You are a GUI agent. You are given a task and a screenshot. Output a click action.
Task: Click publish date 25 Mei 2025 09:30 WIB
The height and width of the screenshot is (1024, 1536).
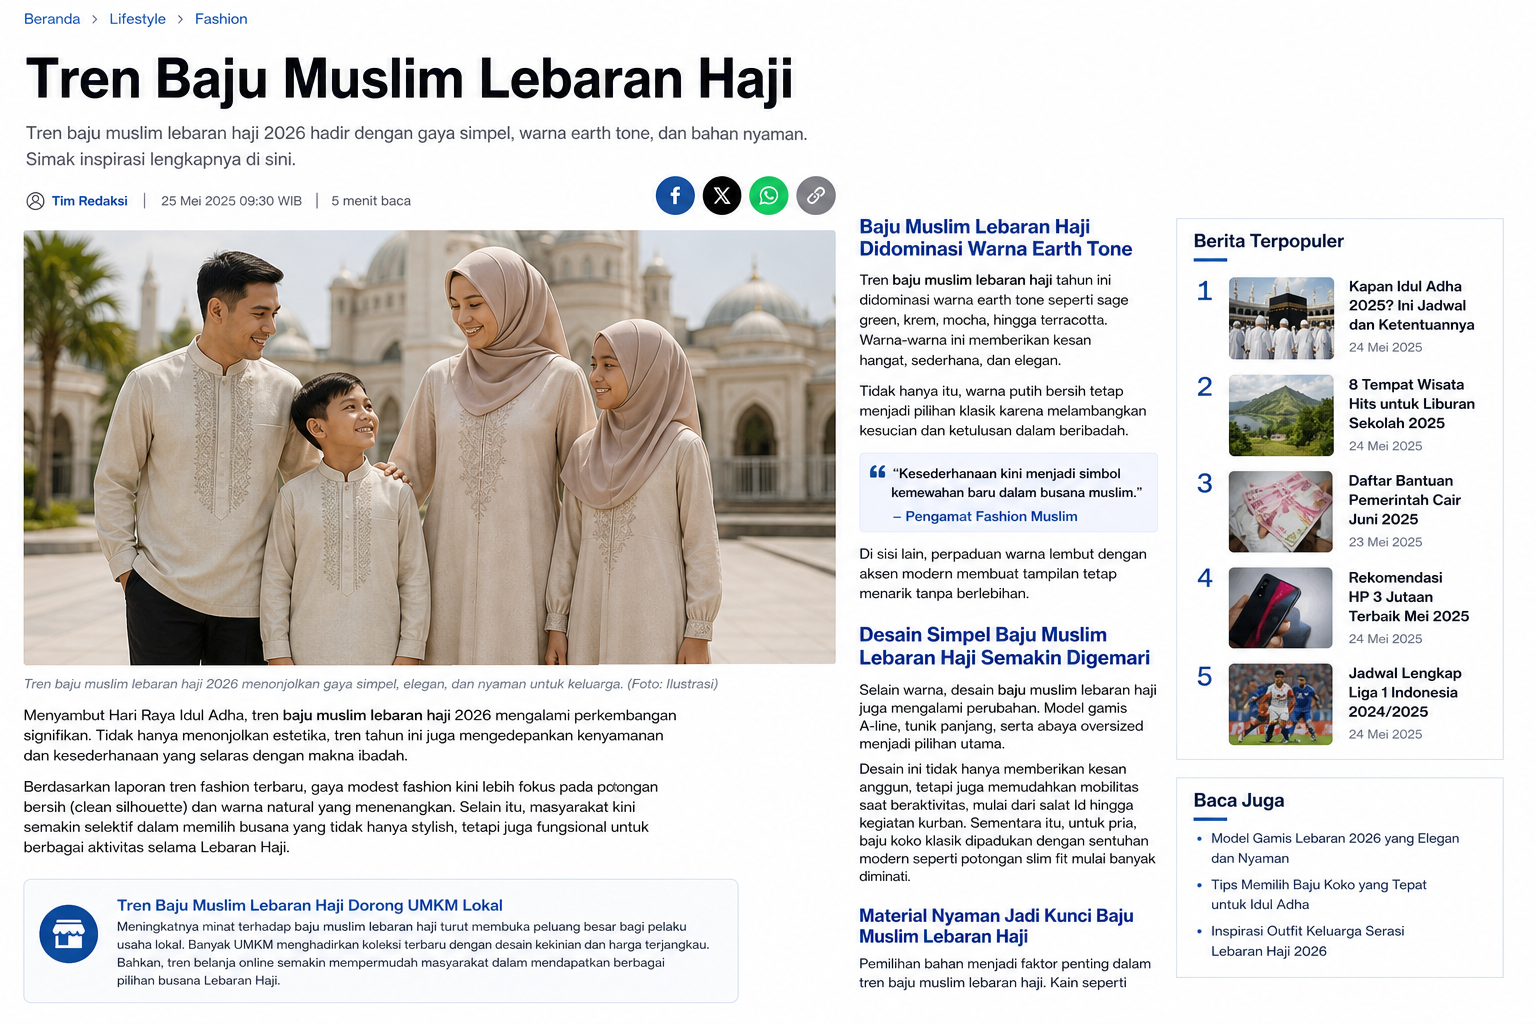[231, 201]
